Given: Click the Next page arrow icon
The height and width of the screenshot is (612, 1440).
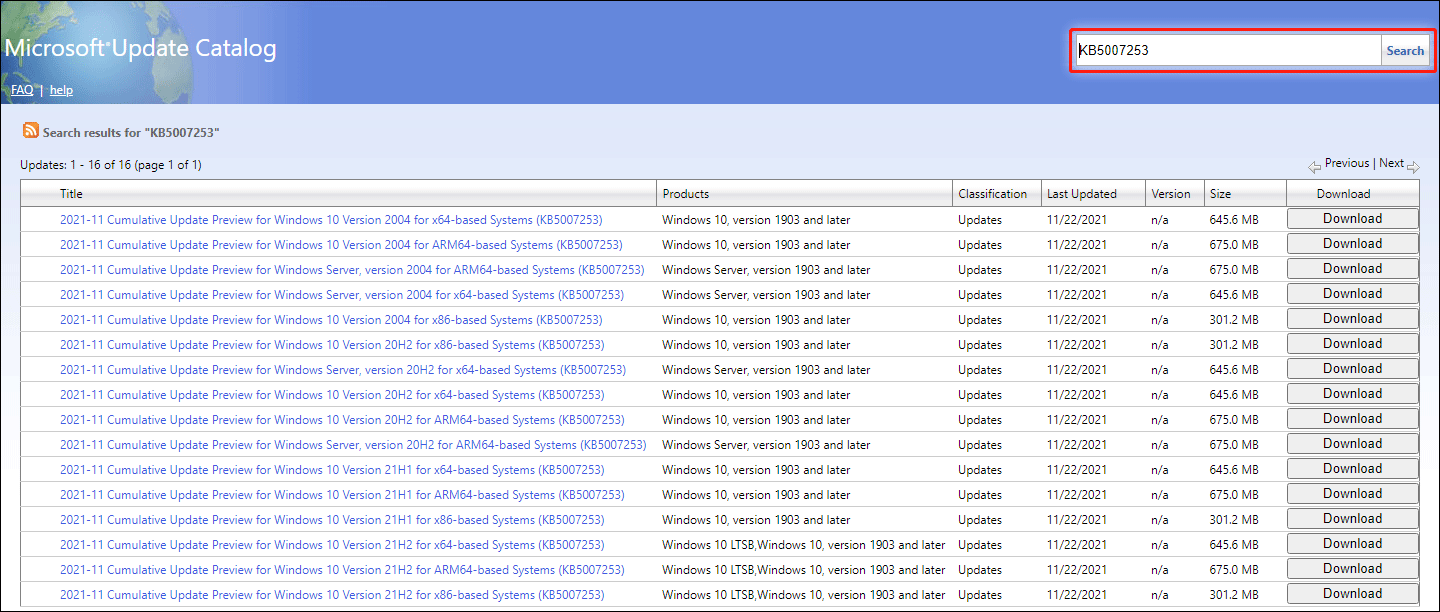Looking at the screenshot, I should tap(1413, 167).
